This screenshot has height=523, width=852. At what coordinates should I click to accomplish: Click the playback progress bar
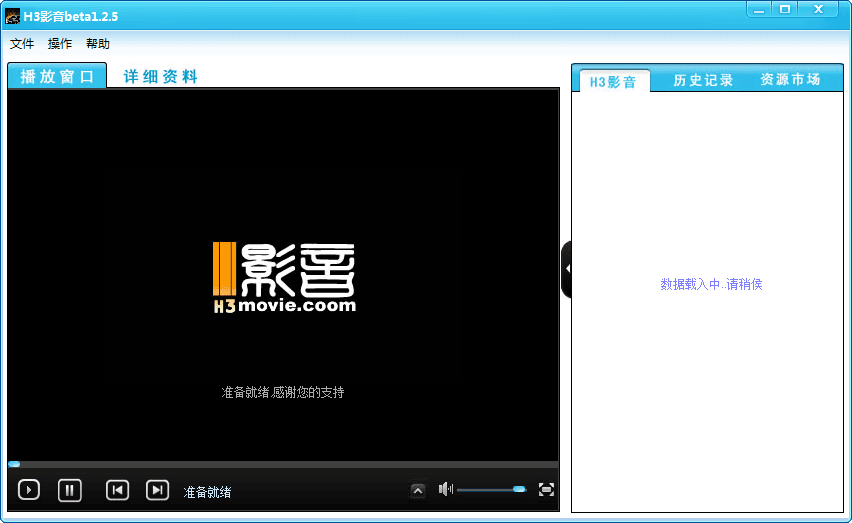coord(282,464)
